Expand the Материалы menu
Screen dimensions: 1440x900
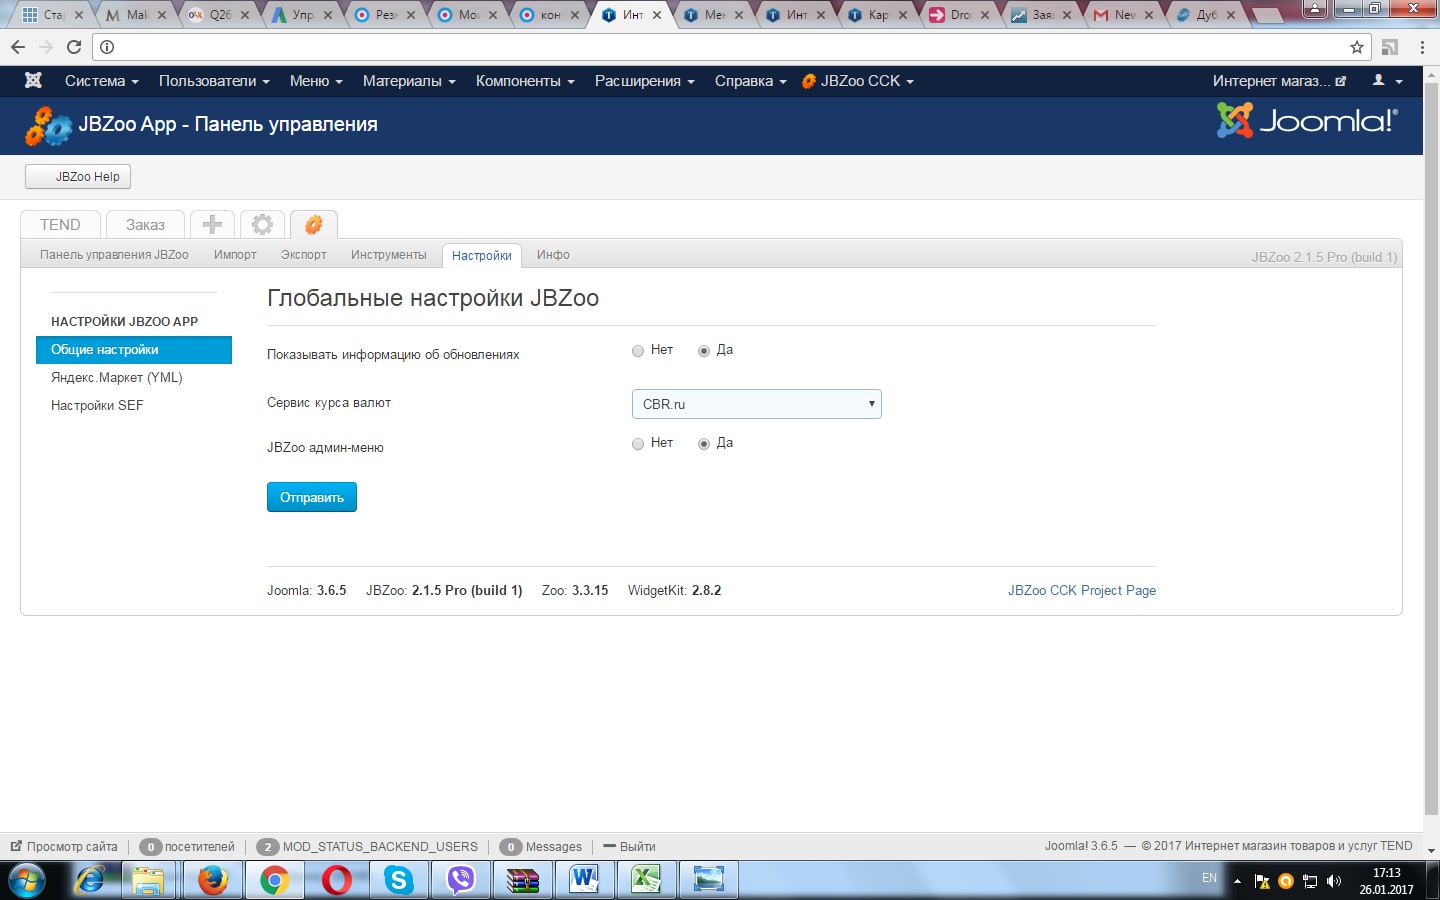point(409,81)
